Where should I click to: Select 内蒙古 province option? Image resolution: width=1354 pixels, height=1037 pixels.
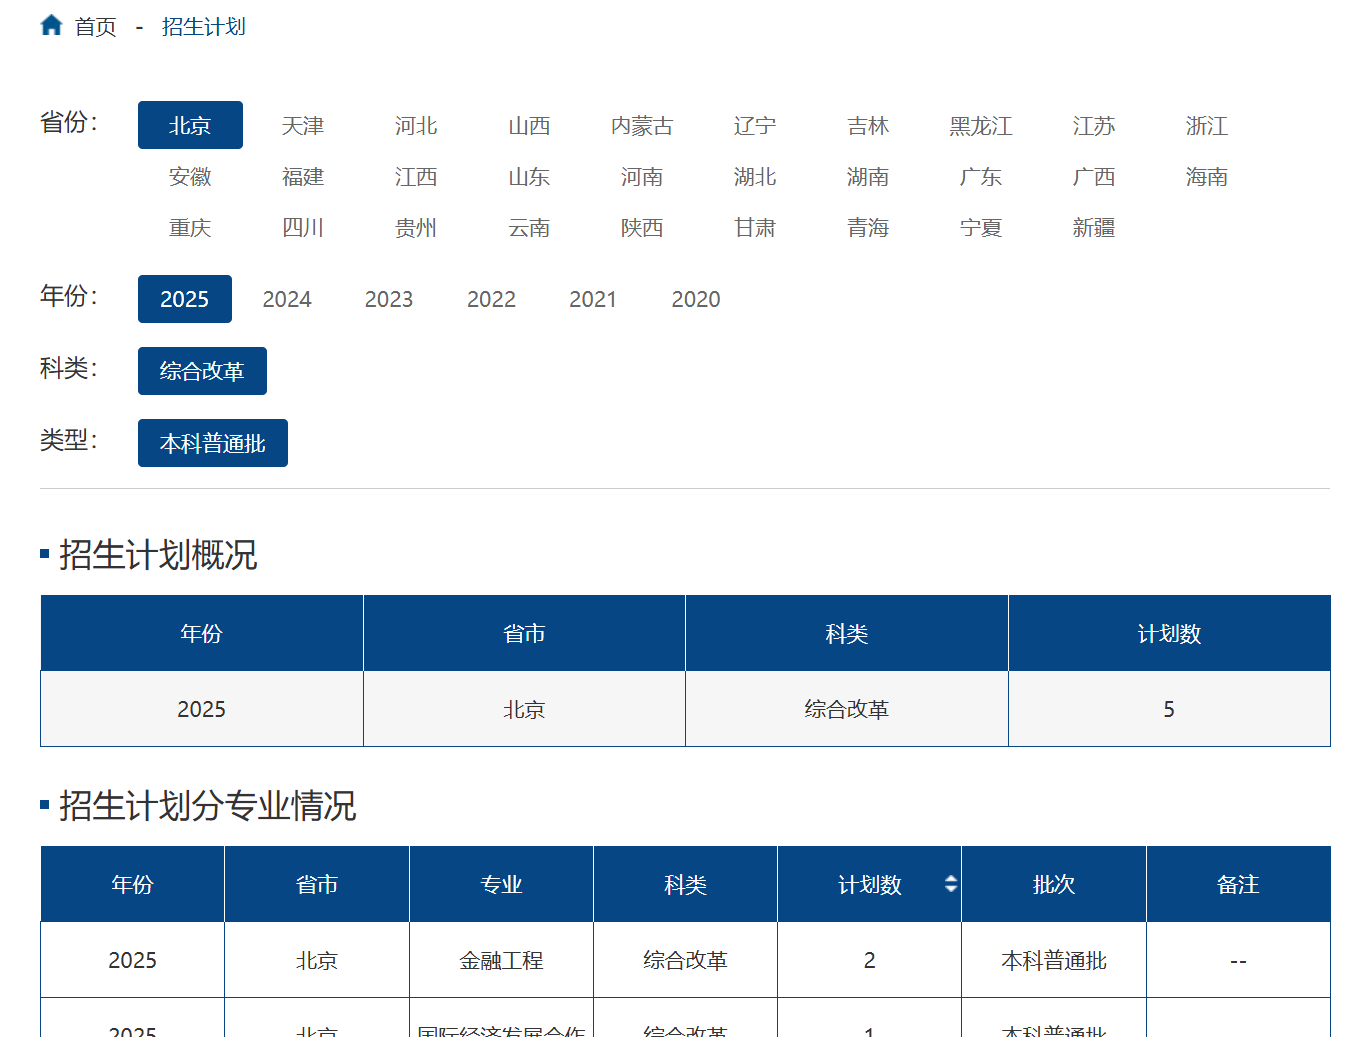click(x=641, y=126)
